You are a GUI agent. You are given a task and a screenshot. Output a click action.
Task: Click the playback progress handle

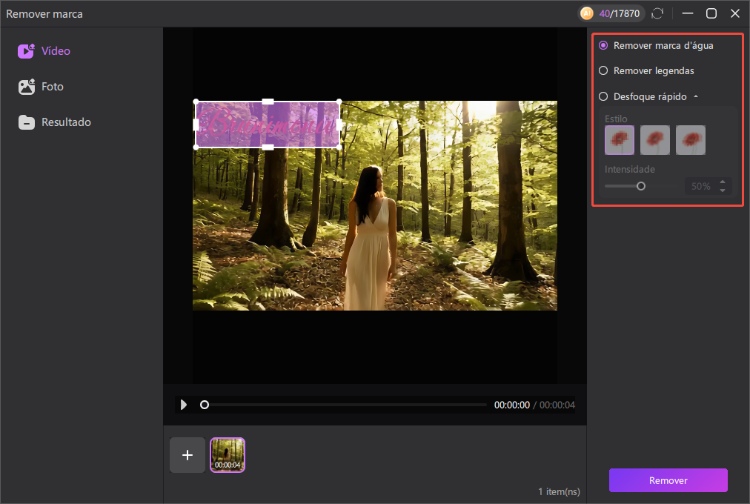coord(204,405)
